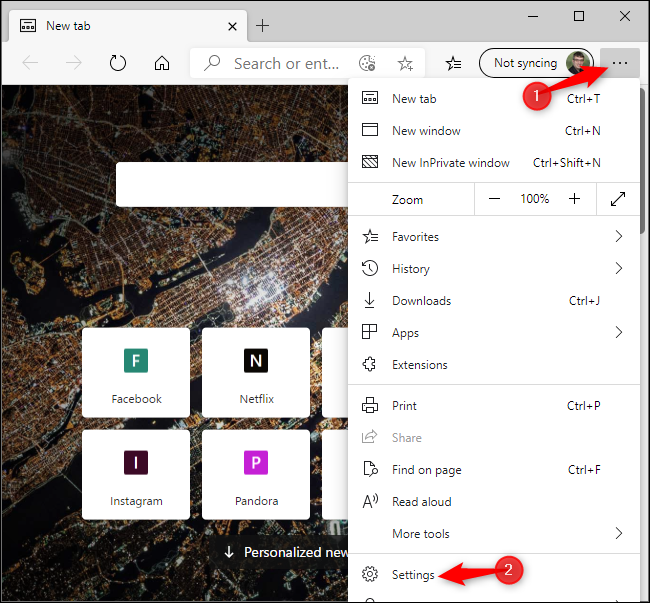The height and width of the screenshot is (603, 650).
Task: Click the search magnifier icon in address bar
Action: [212, 63]
